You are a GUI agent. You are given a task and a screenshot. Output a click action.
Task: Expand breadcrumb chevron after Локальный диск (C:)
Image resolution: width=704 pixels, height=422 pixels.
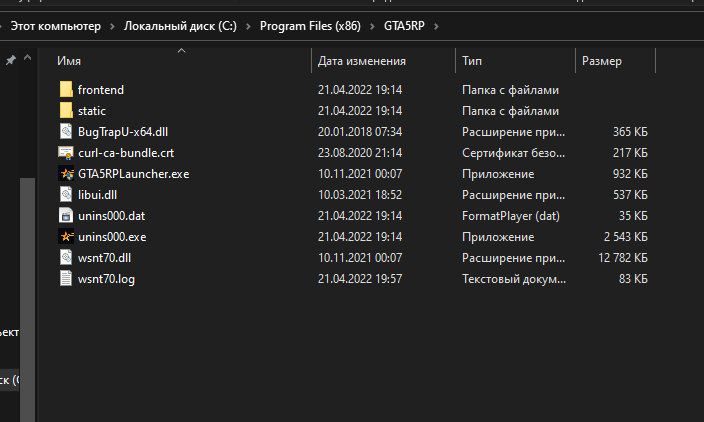[x=248, y=26]
